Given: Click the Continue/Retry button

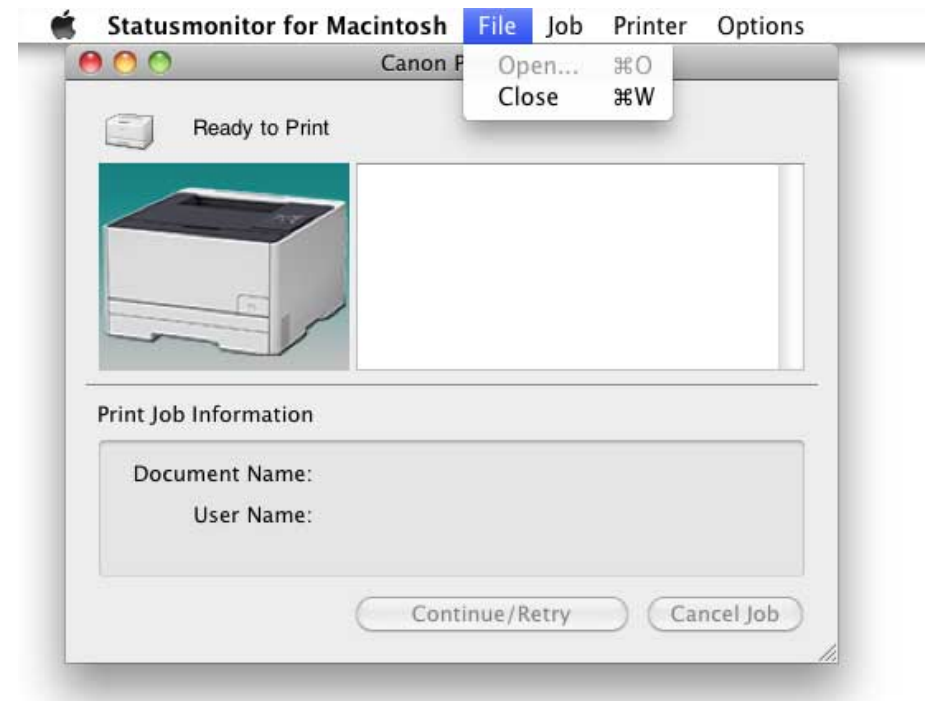Looking at the screenshot, I should point(491,614).
